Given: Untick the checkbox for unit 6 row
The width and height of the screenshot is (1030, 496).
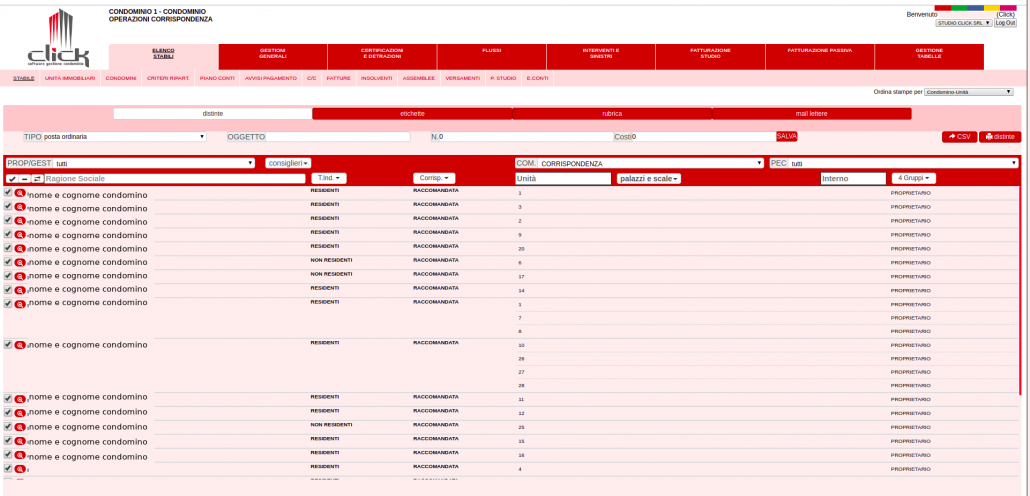Looking at the screenshot, I should point(8,261).
